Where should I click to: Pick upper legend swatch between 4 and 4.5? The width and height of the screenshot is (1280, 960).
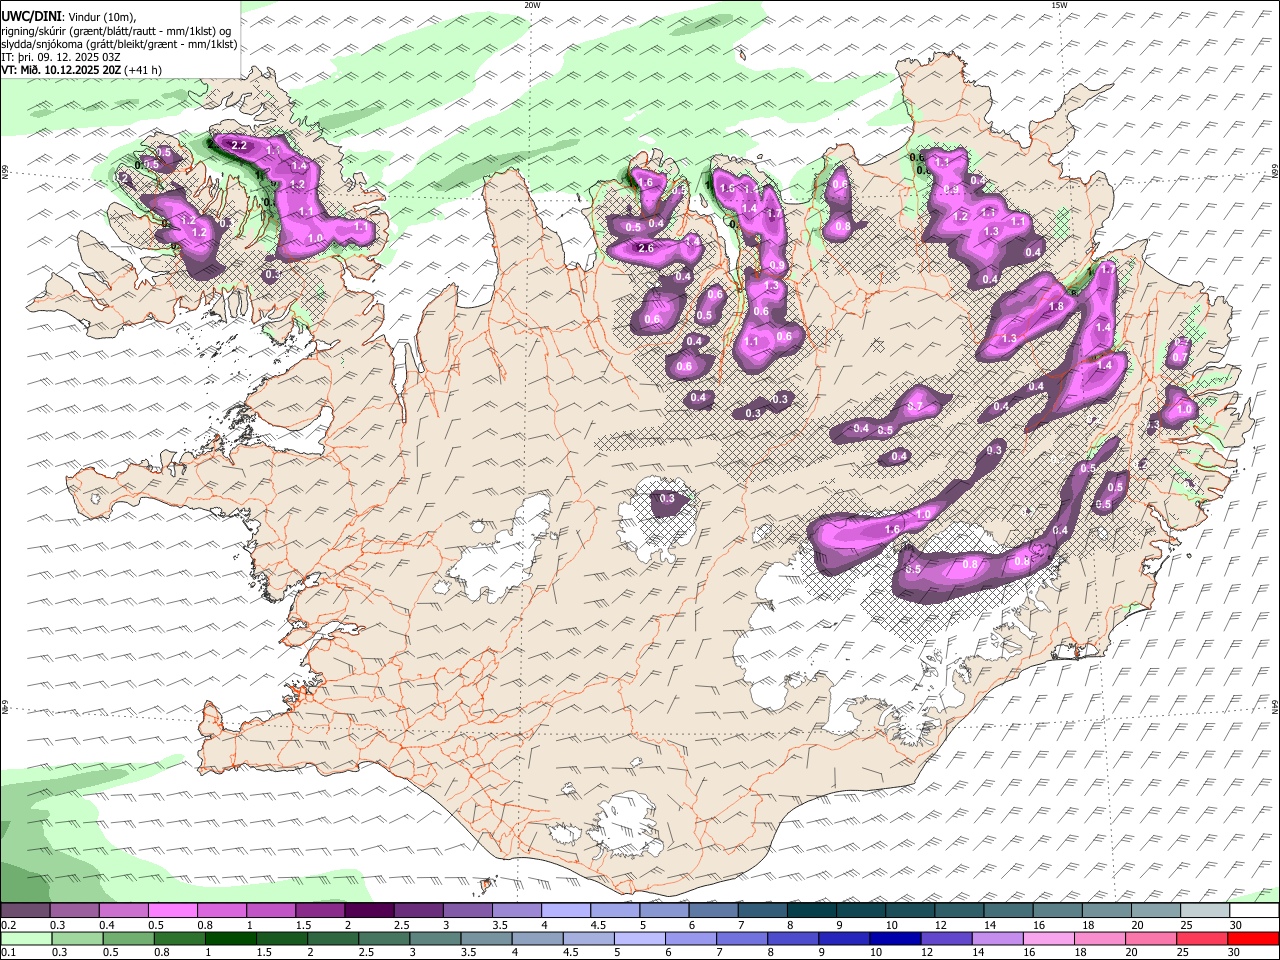pos(566,911)
